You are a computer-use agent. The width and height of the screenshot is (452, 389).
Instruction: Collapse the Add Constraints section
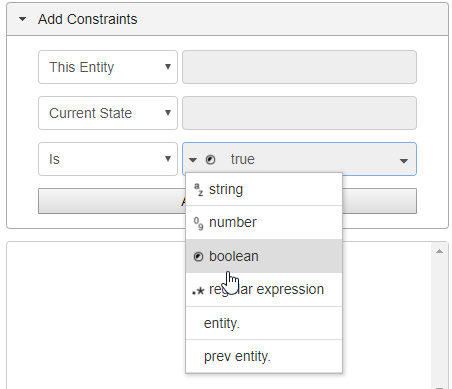click(x=22, y=19)
